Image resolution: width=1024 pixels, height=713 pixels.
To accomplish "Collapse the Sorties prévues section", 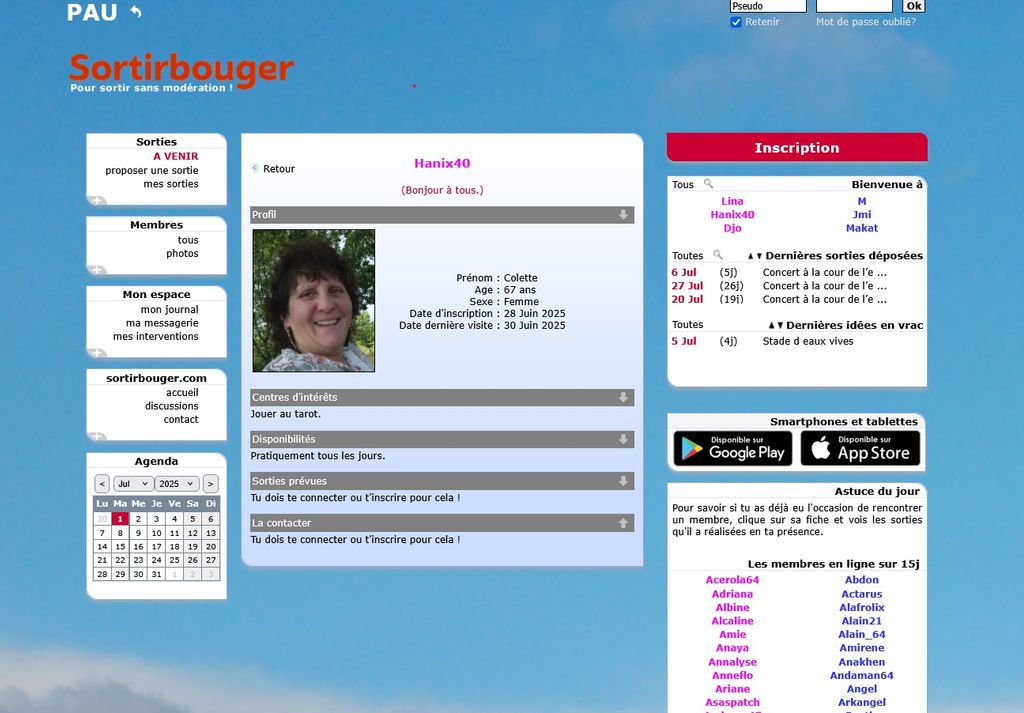I will point(623,481).
